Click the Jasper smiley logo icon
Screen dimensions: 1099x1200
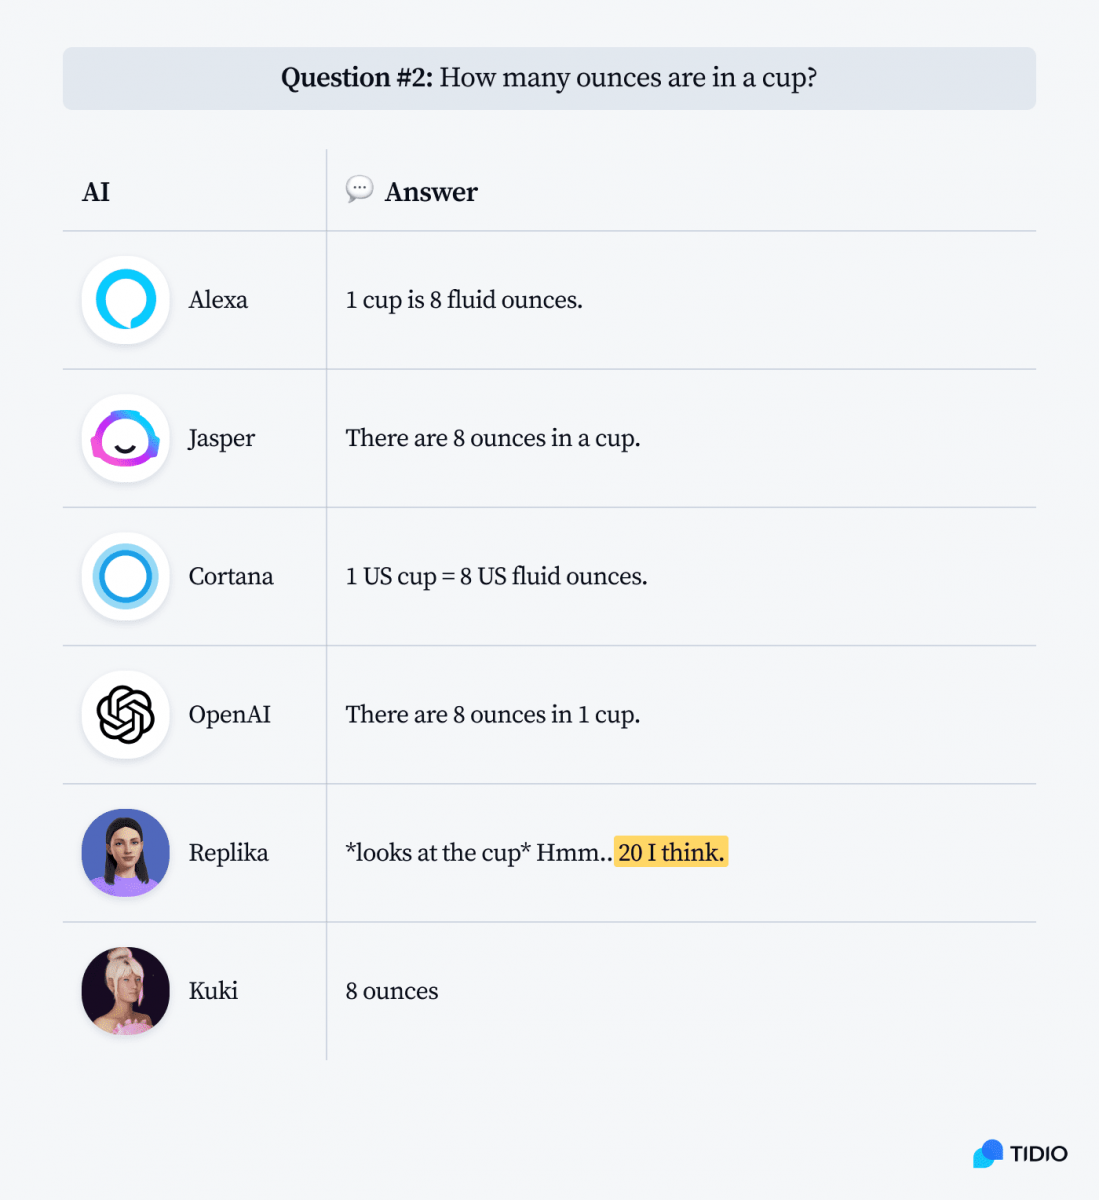pyautogui.click(x=126, y=438)
